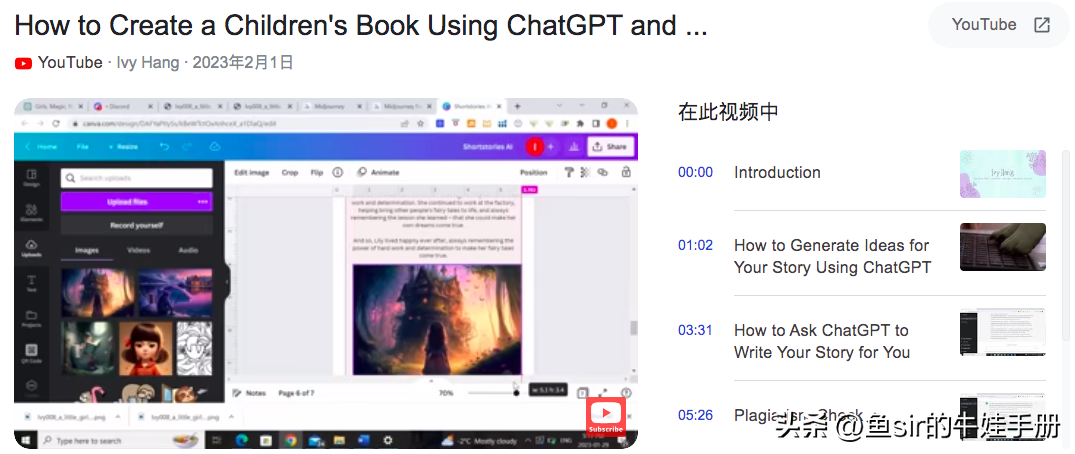Open the Ask ChatGPT chapter thumbnail
Image resolution: width=1075 pixels, height=454 pixels.
[1002, 332]
